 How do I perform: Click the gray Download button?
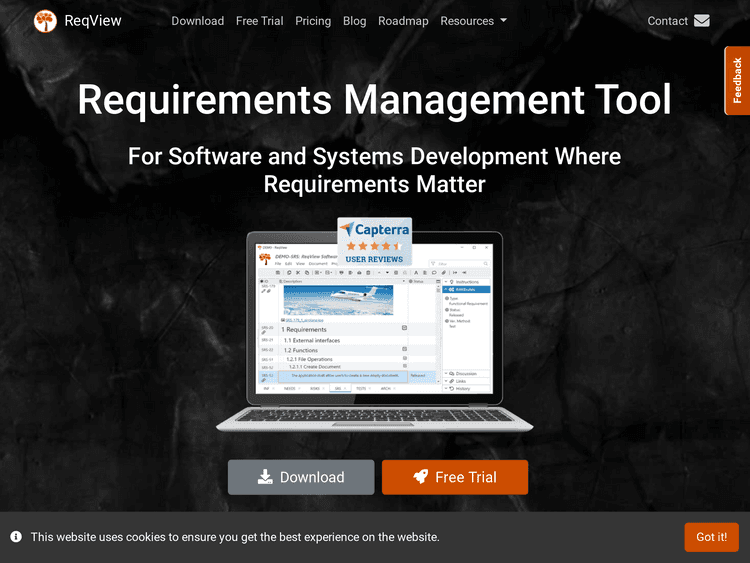point(301,477)
